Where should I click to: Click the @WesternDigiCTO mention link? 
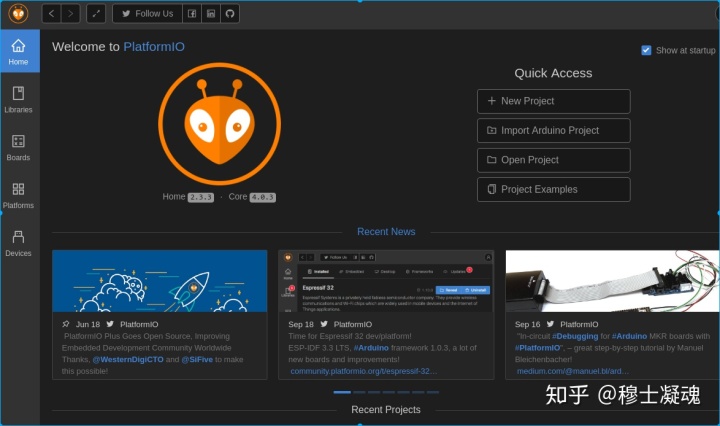[x=128, y=359]
